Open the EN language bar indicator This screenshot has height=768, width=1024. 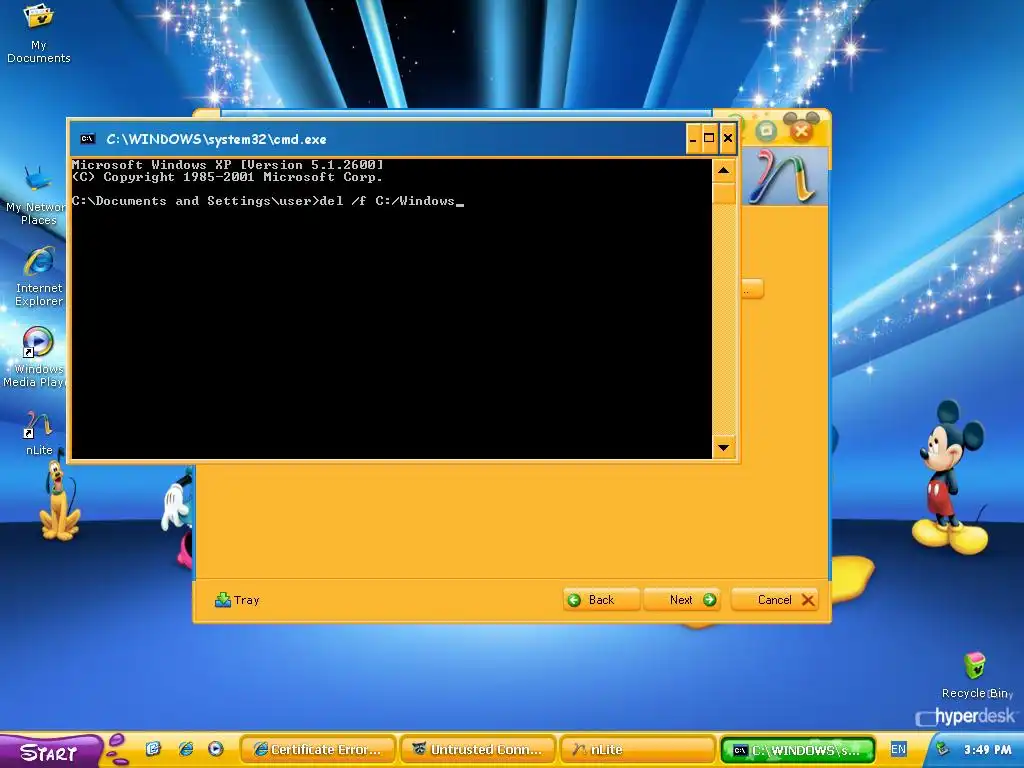(x=898, y=749)
